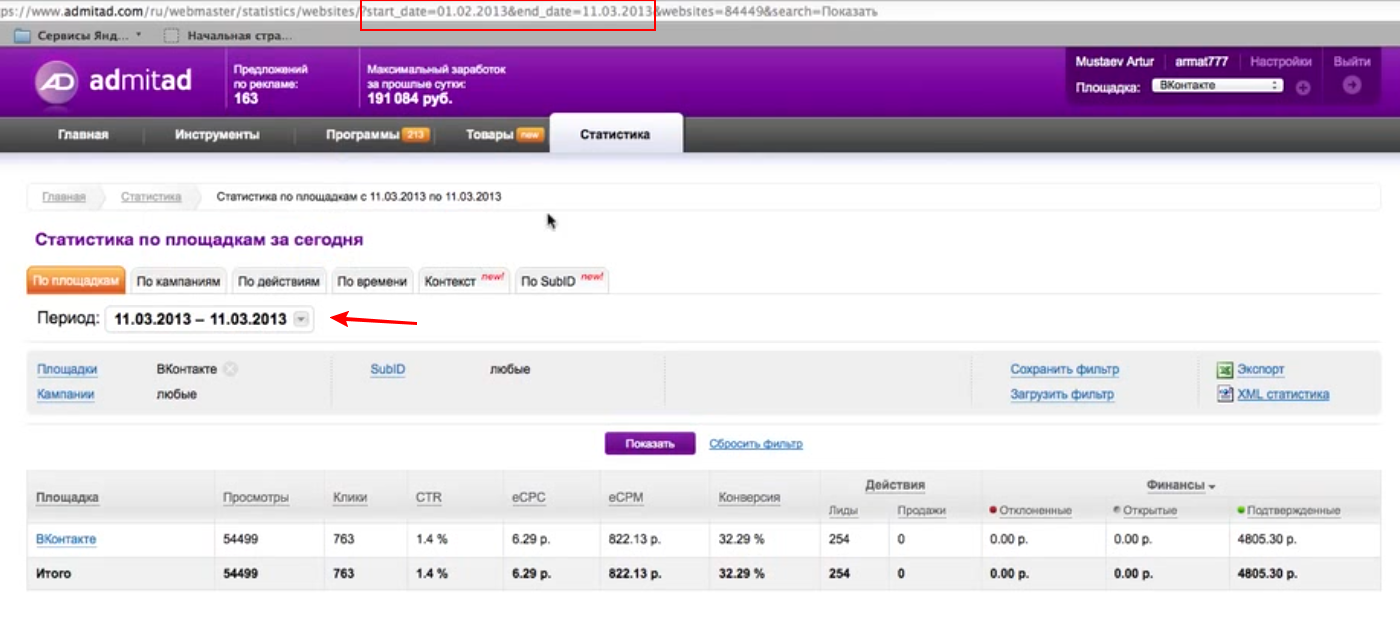Click 54499 in the Итого row
This screenshot has height=618, width=1400.
(241, 574)
